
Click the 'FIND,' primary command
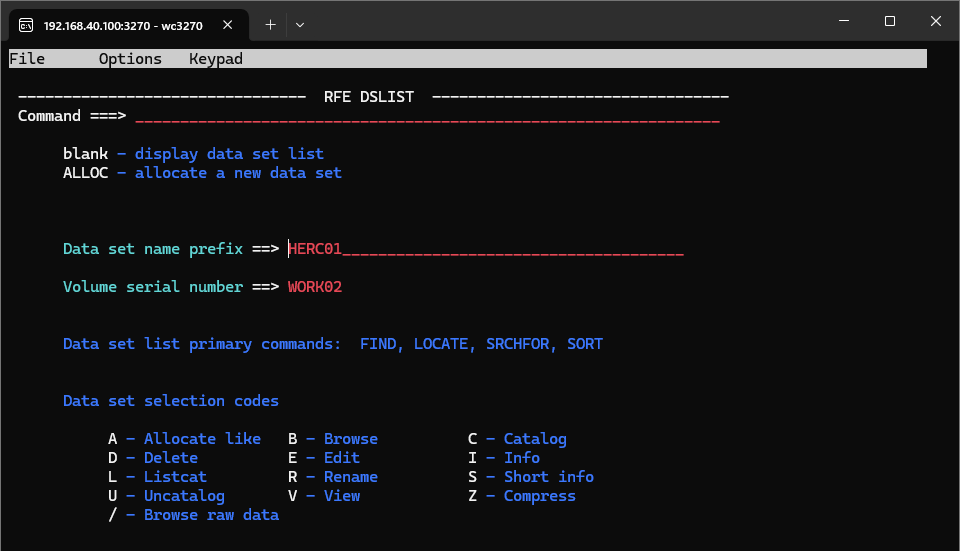point(381,344)
